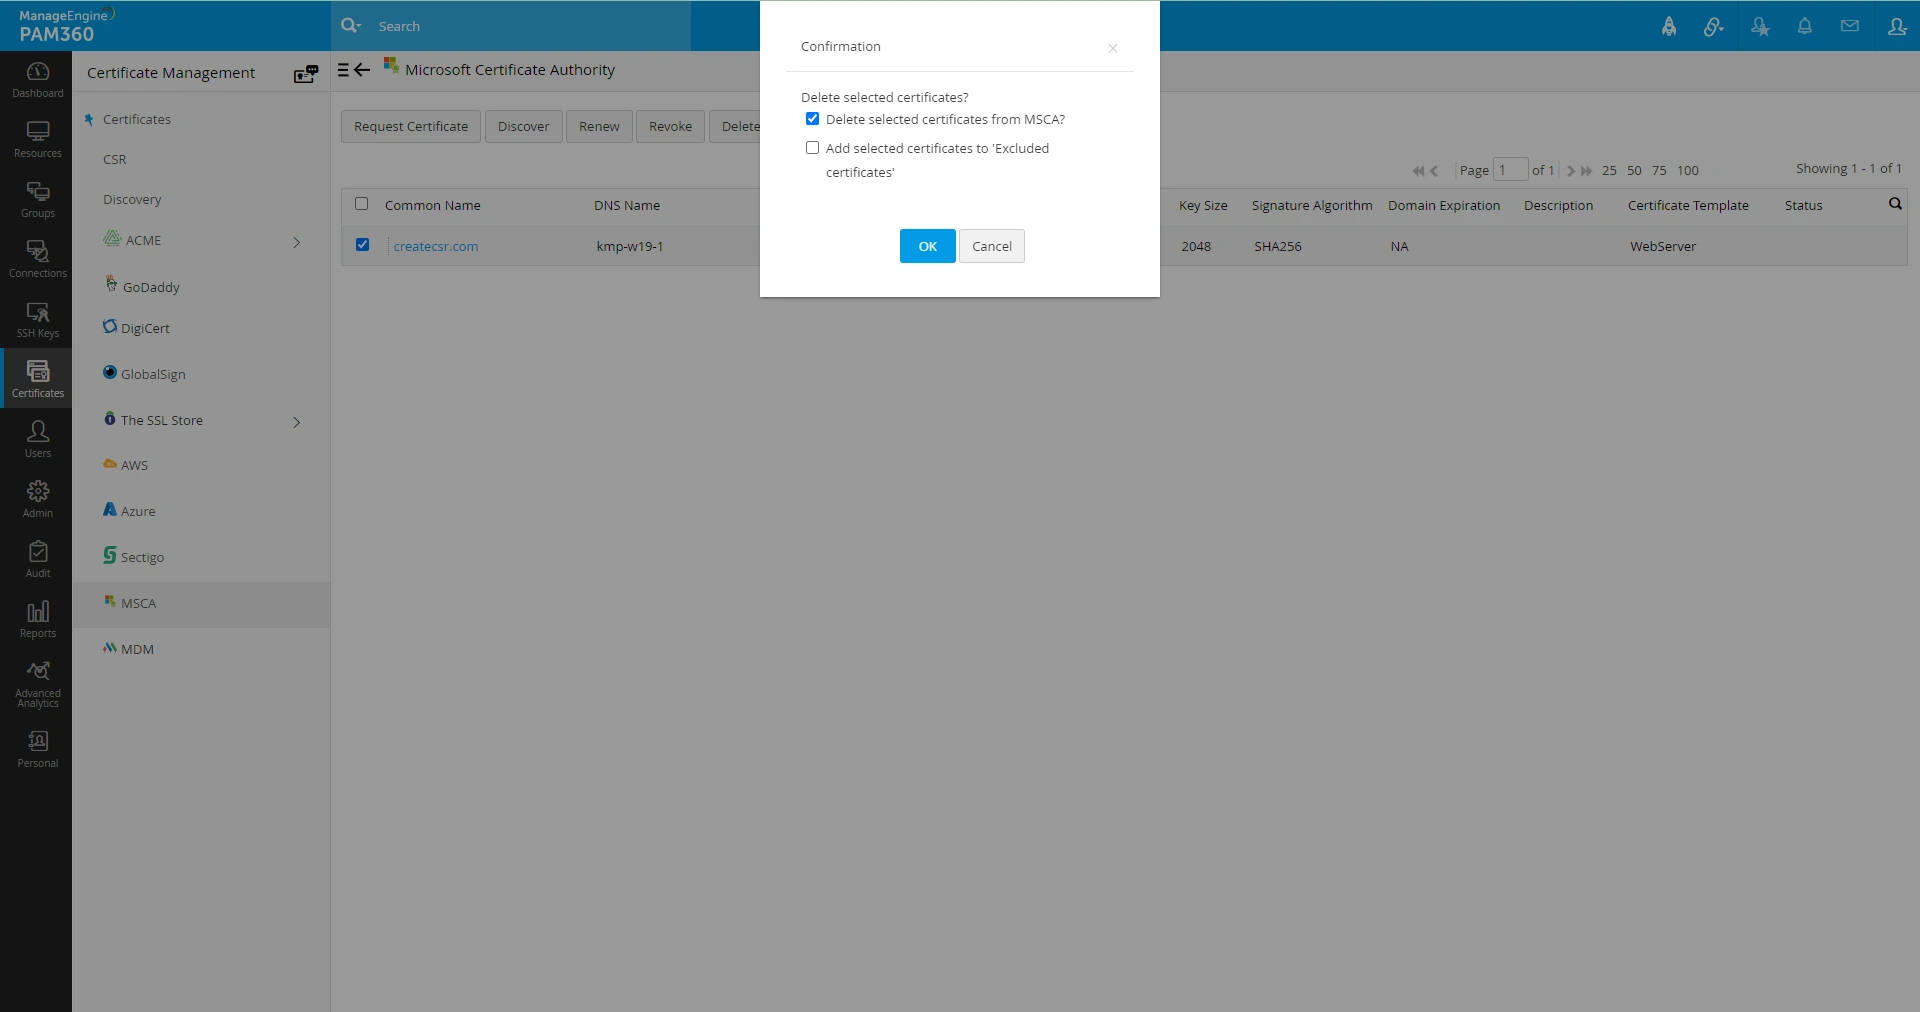Show 75 rows per page
This screenshot has width=1920, height=1012.
point(1659,171)
